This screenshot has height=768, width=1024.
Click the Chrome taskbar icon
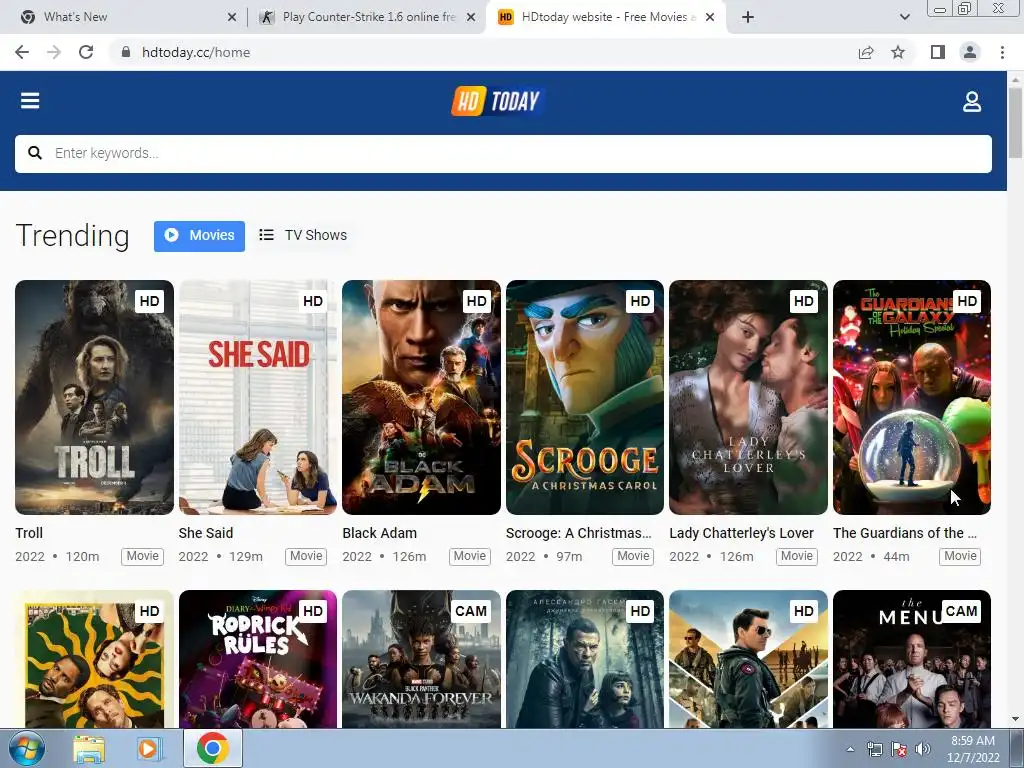(x=213, y=748)
